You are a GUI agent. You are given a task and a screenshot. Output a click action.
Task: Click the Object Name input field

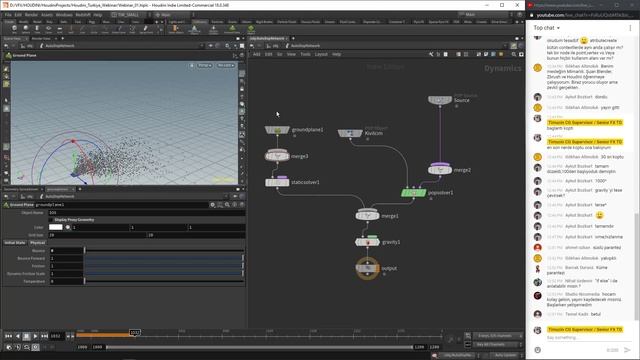tap(147, 213)
